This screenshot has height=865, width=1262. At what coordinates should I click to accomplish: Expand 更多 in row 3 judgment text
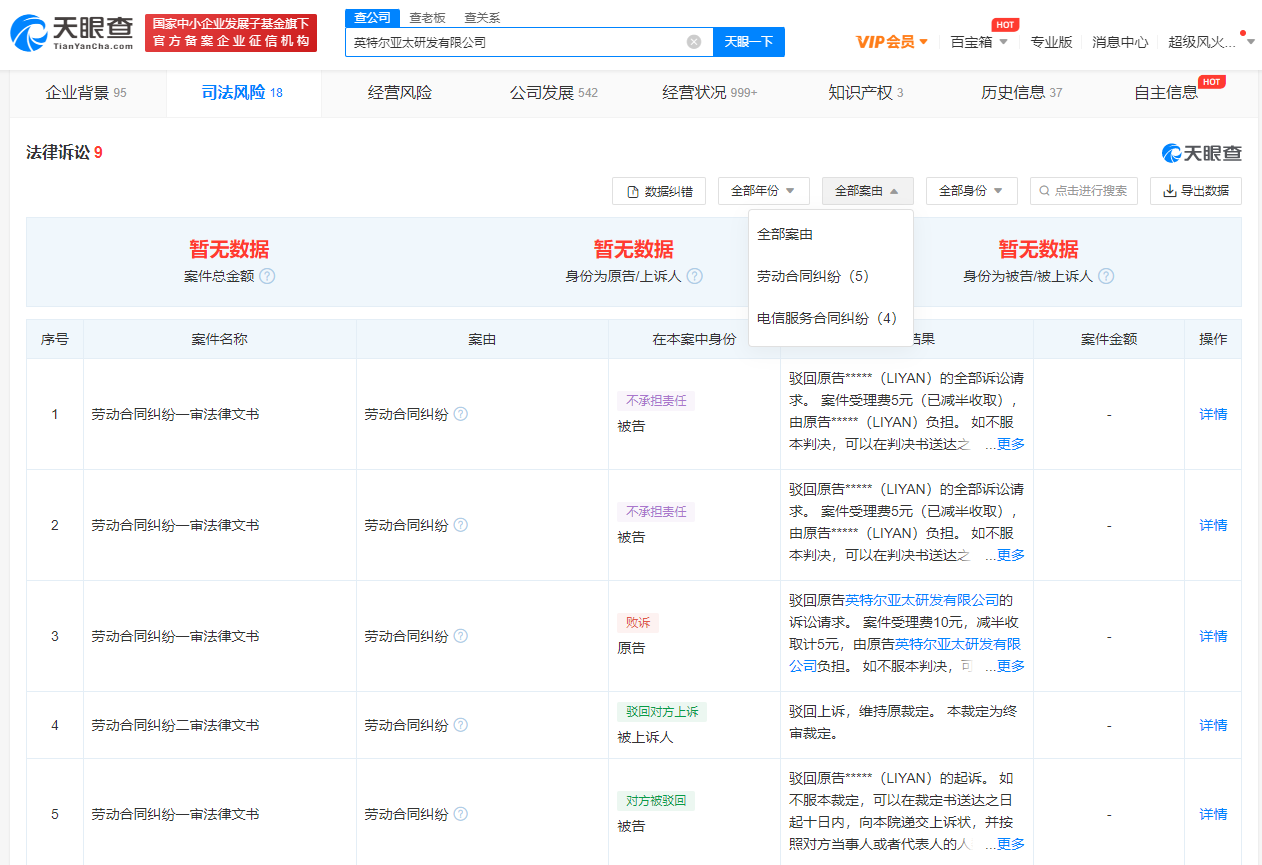1010,666
